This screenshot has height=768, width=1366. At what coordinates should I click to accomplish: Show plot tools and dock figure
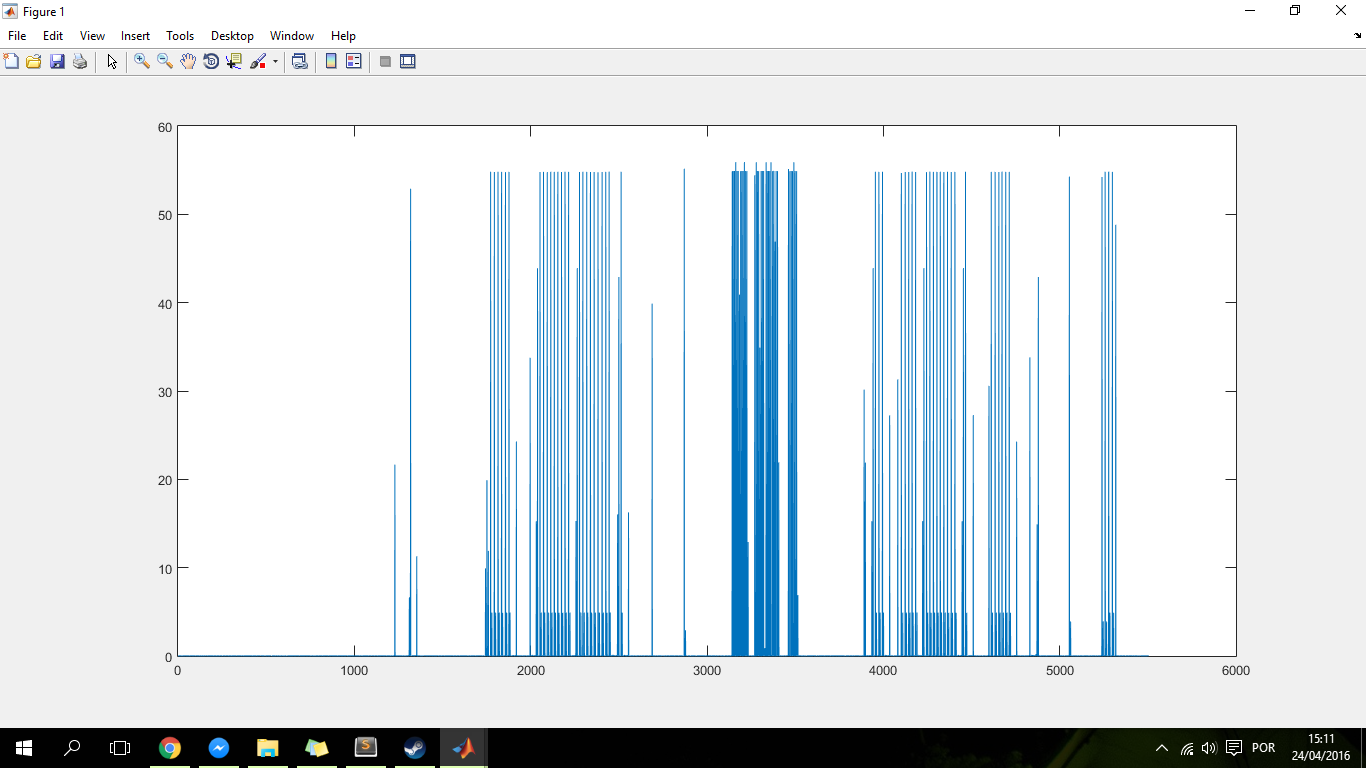pyautogui.click(x=408, y=61)
